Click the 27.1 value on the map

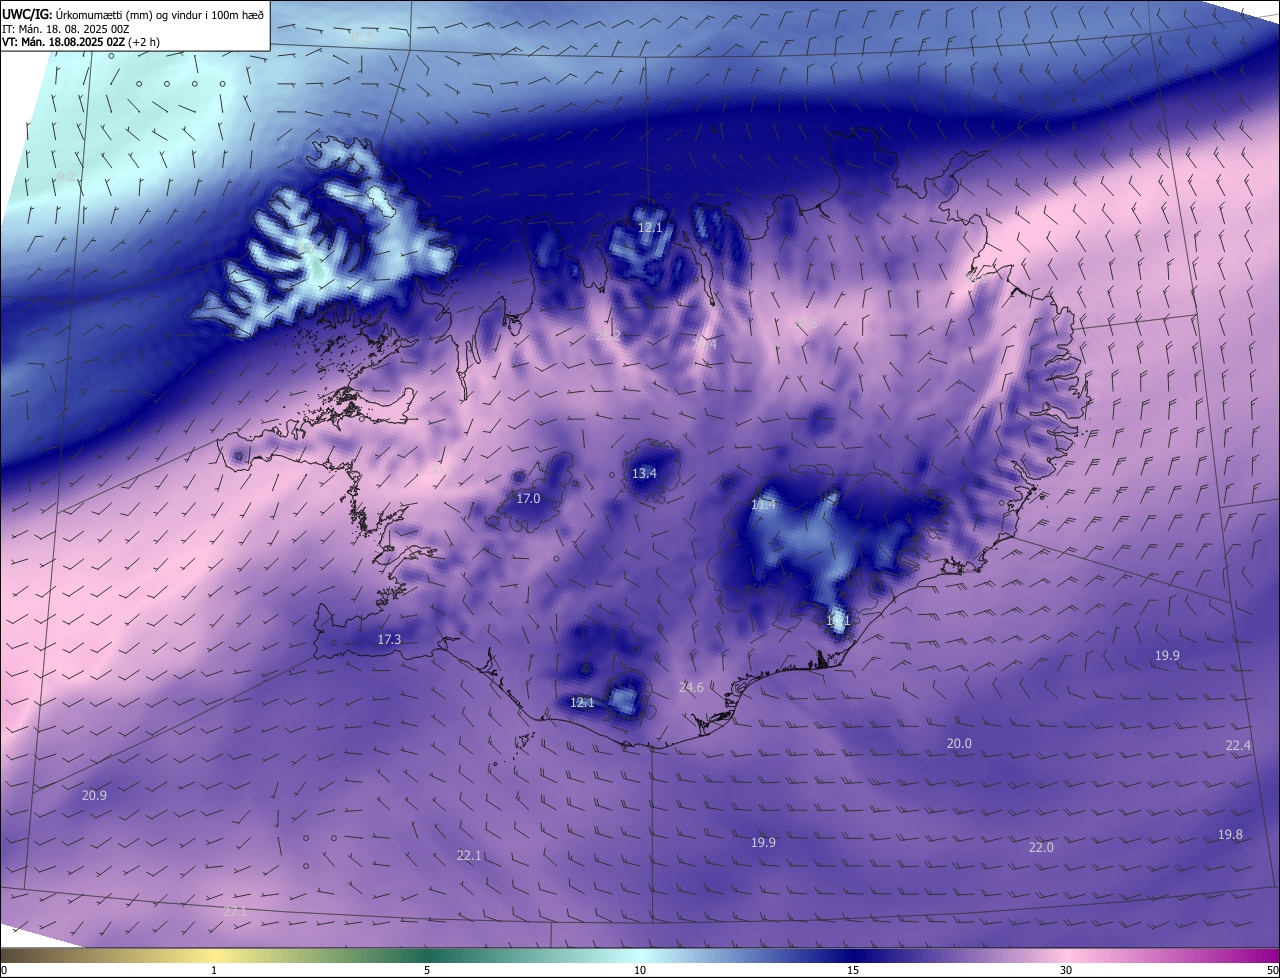tap(235, 911)
